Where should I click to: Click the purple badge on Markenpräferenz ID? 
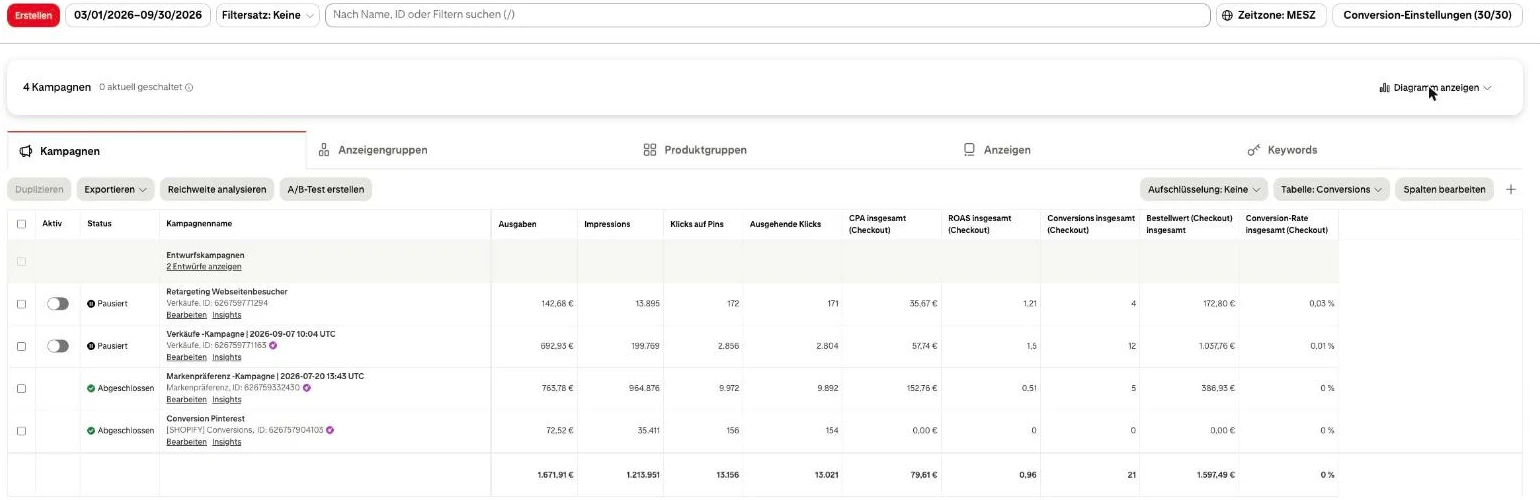(x=307, y=388)
